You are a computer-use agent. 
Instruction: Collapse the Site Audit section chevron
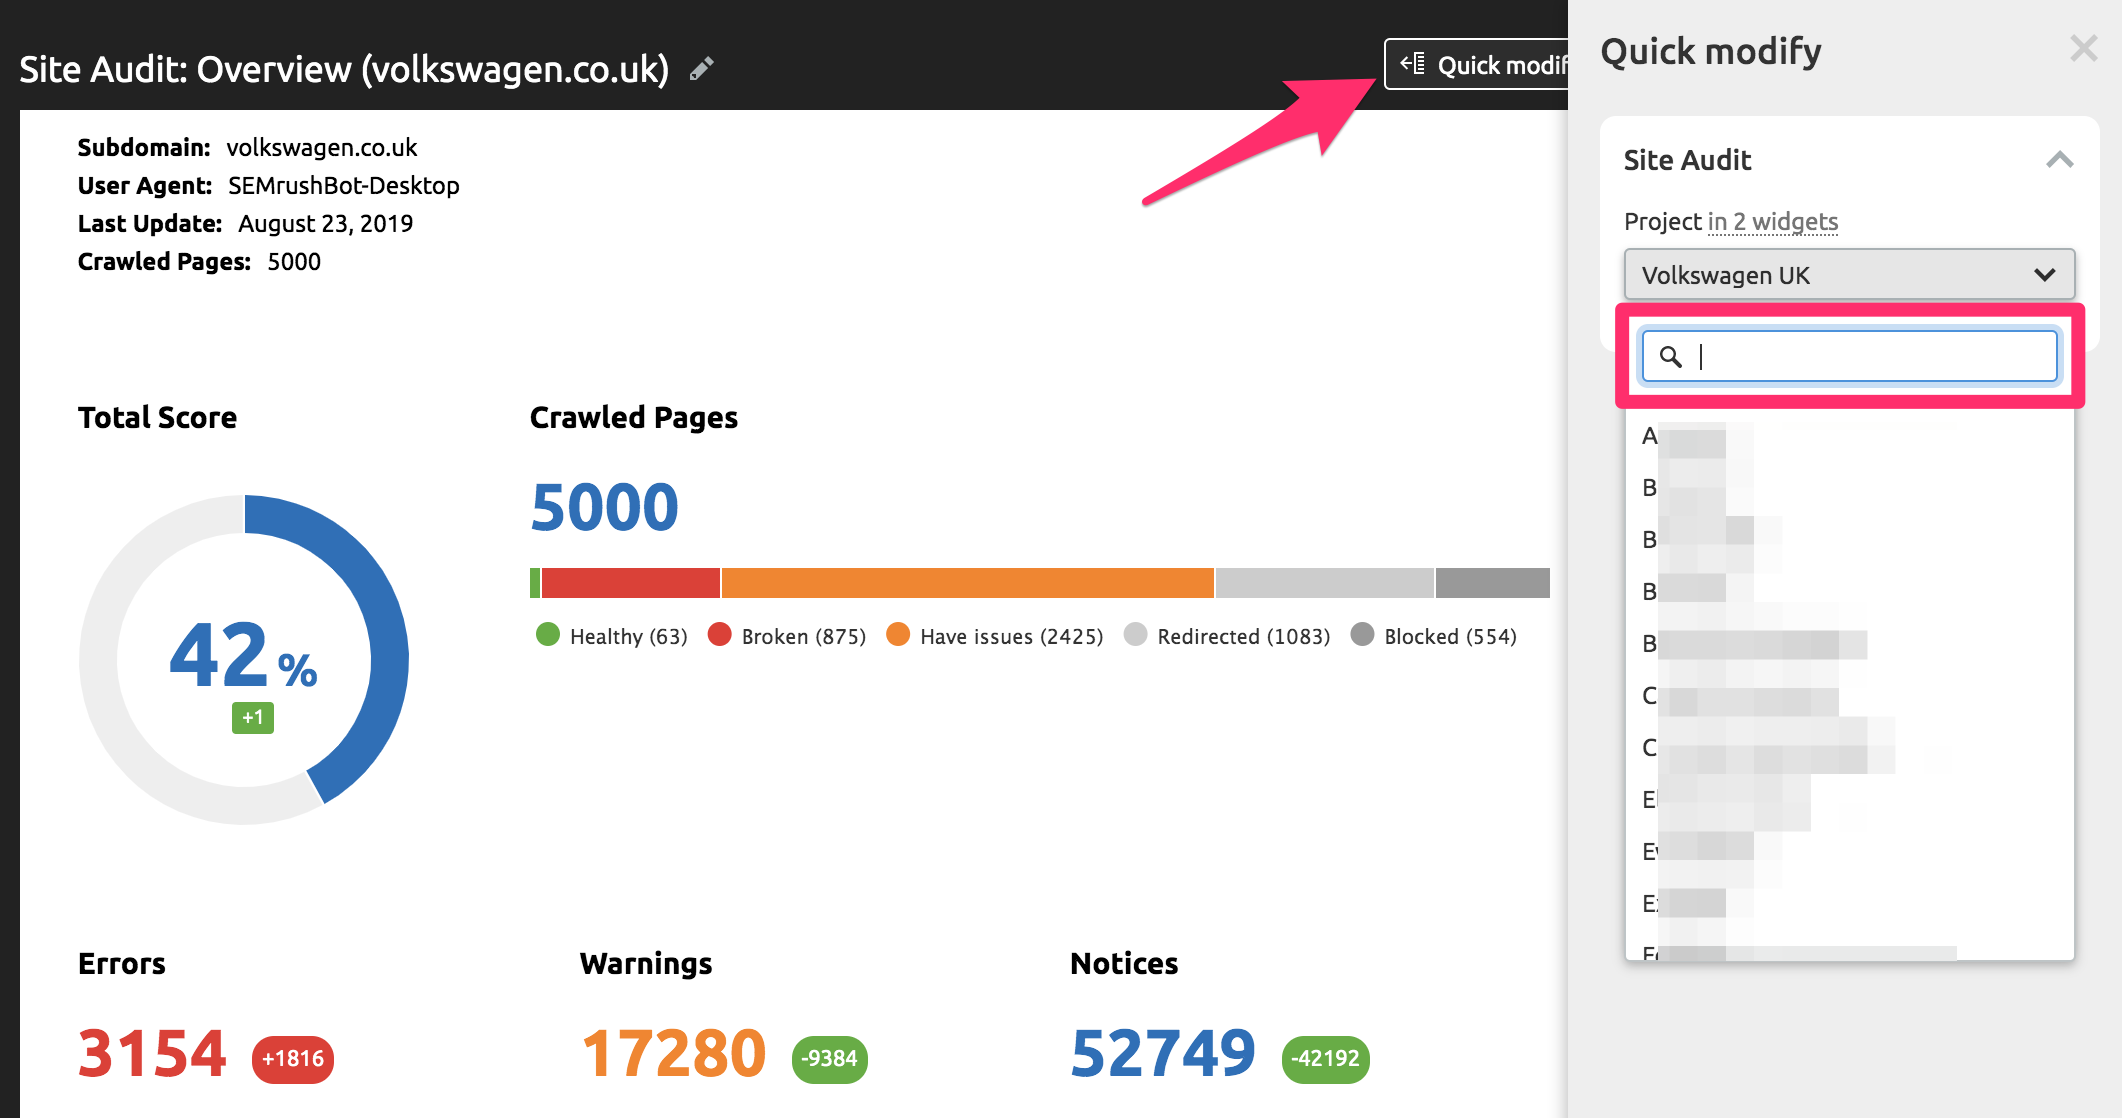click(2059, 160)
